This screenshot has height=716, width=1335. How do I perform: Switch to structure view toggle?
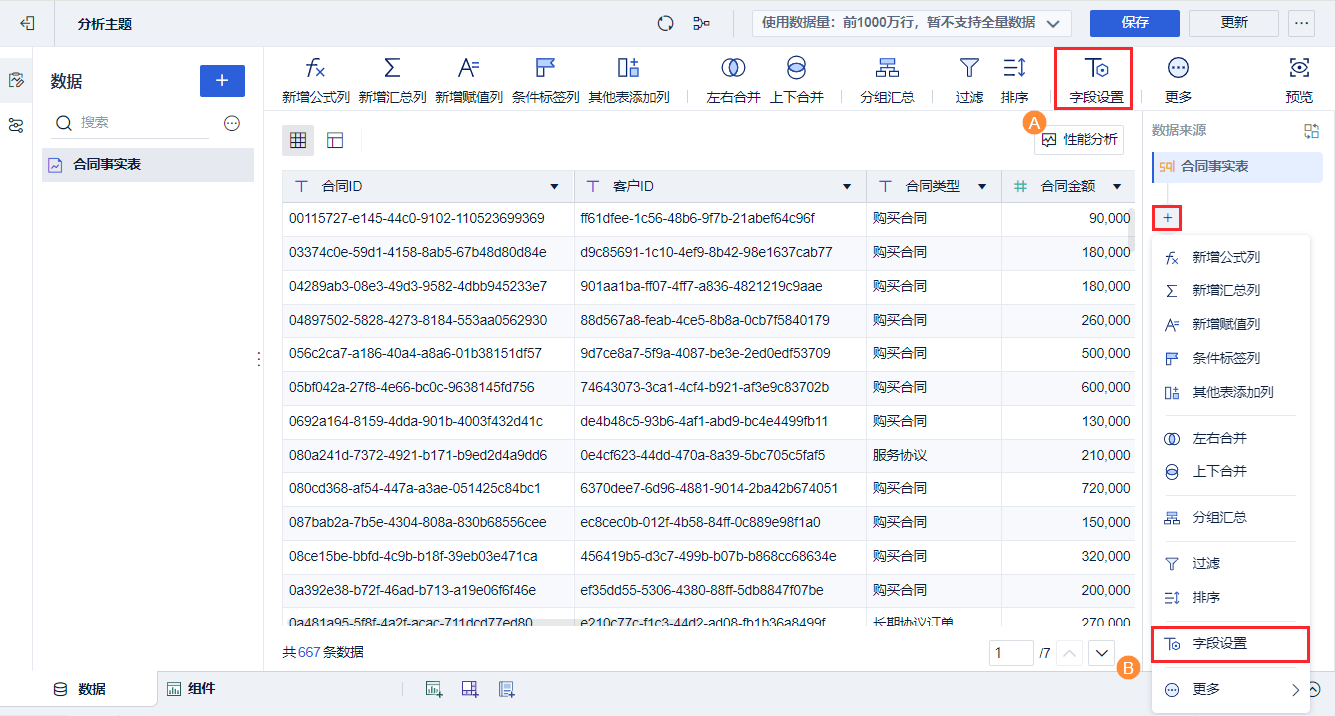coord(335,141)
